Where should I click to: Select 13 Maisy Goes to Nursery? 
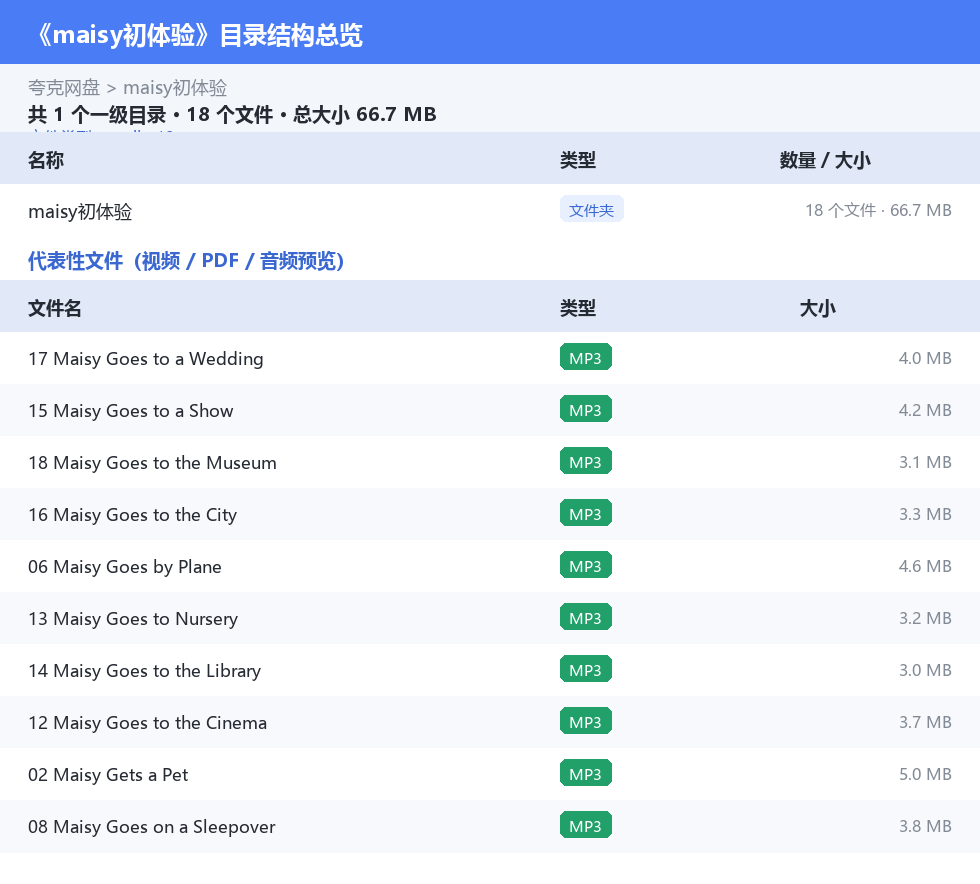(x=133, y=618)
